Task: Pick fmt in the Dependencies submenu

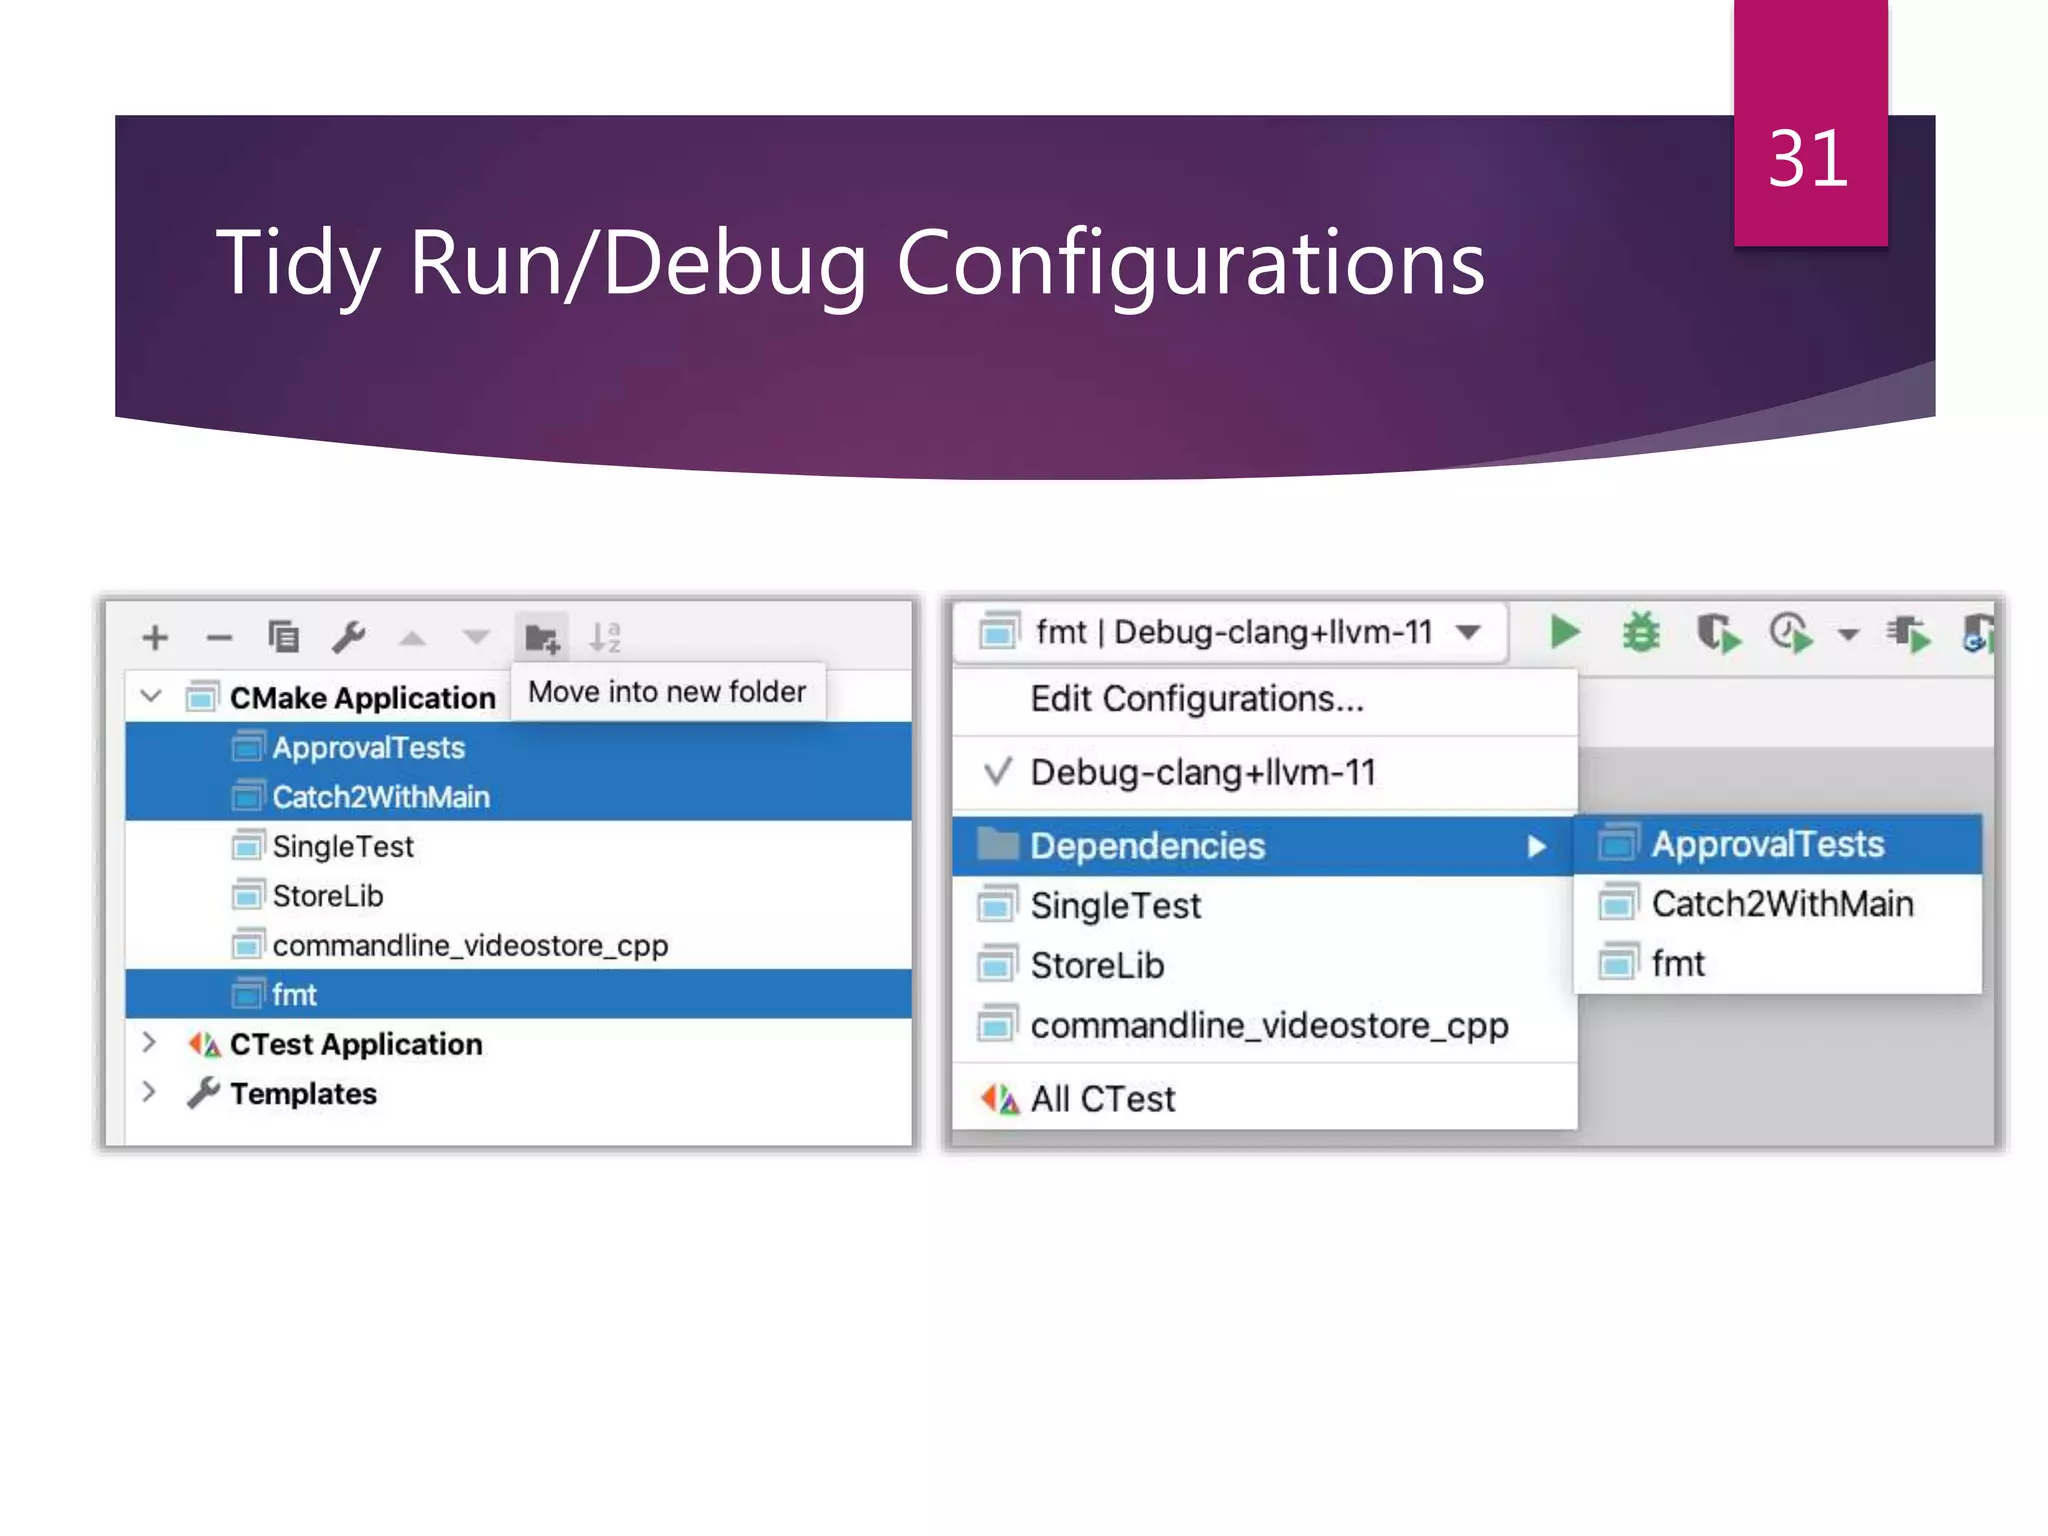Action: pos(1778,964)
